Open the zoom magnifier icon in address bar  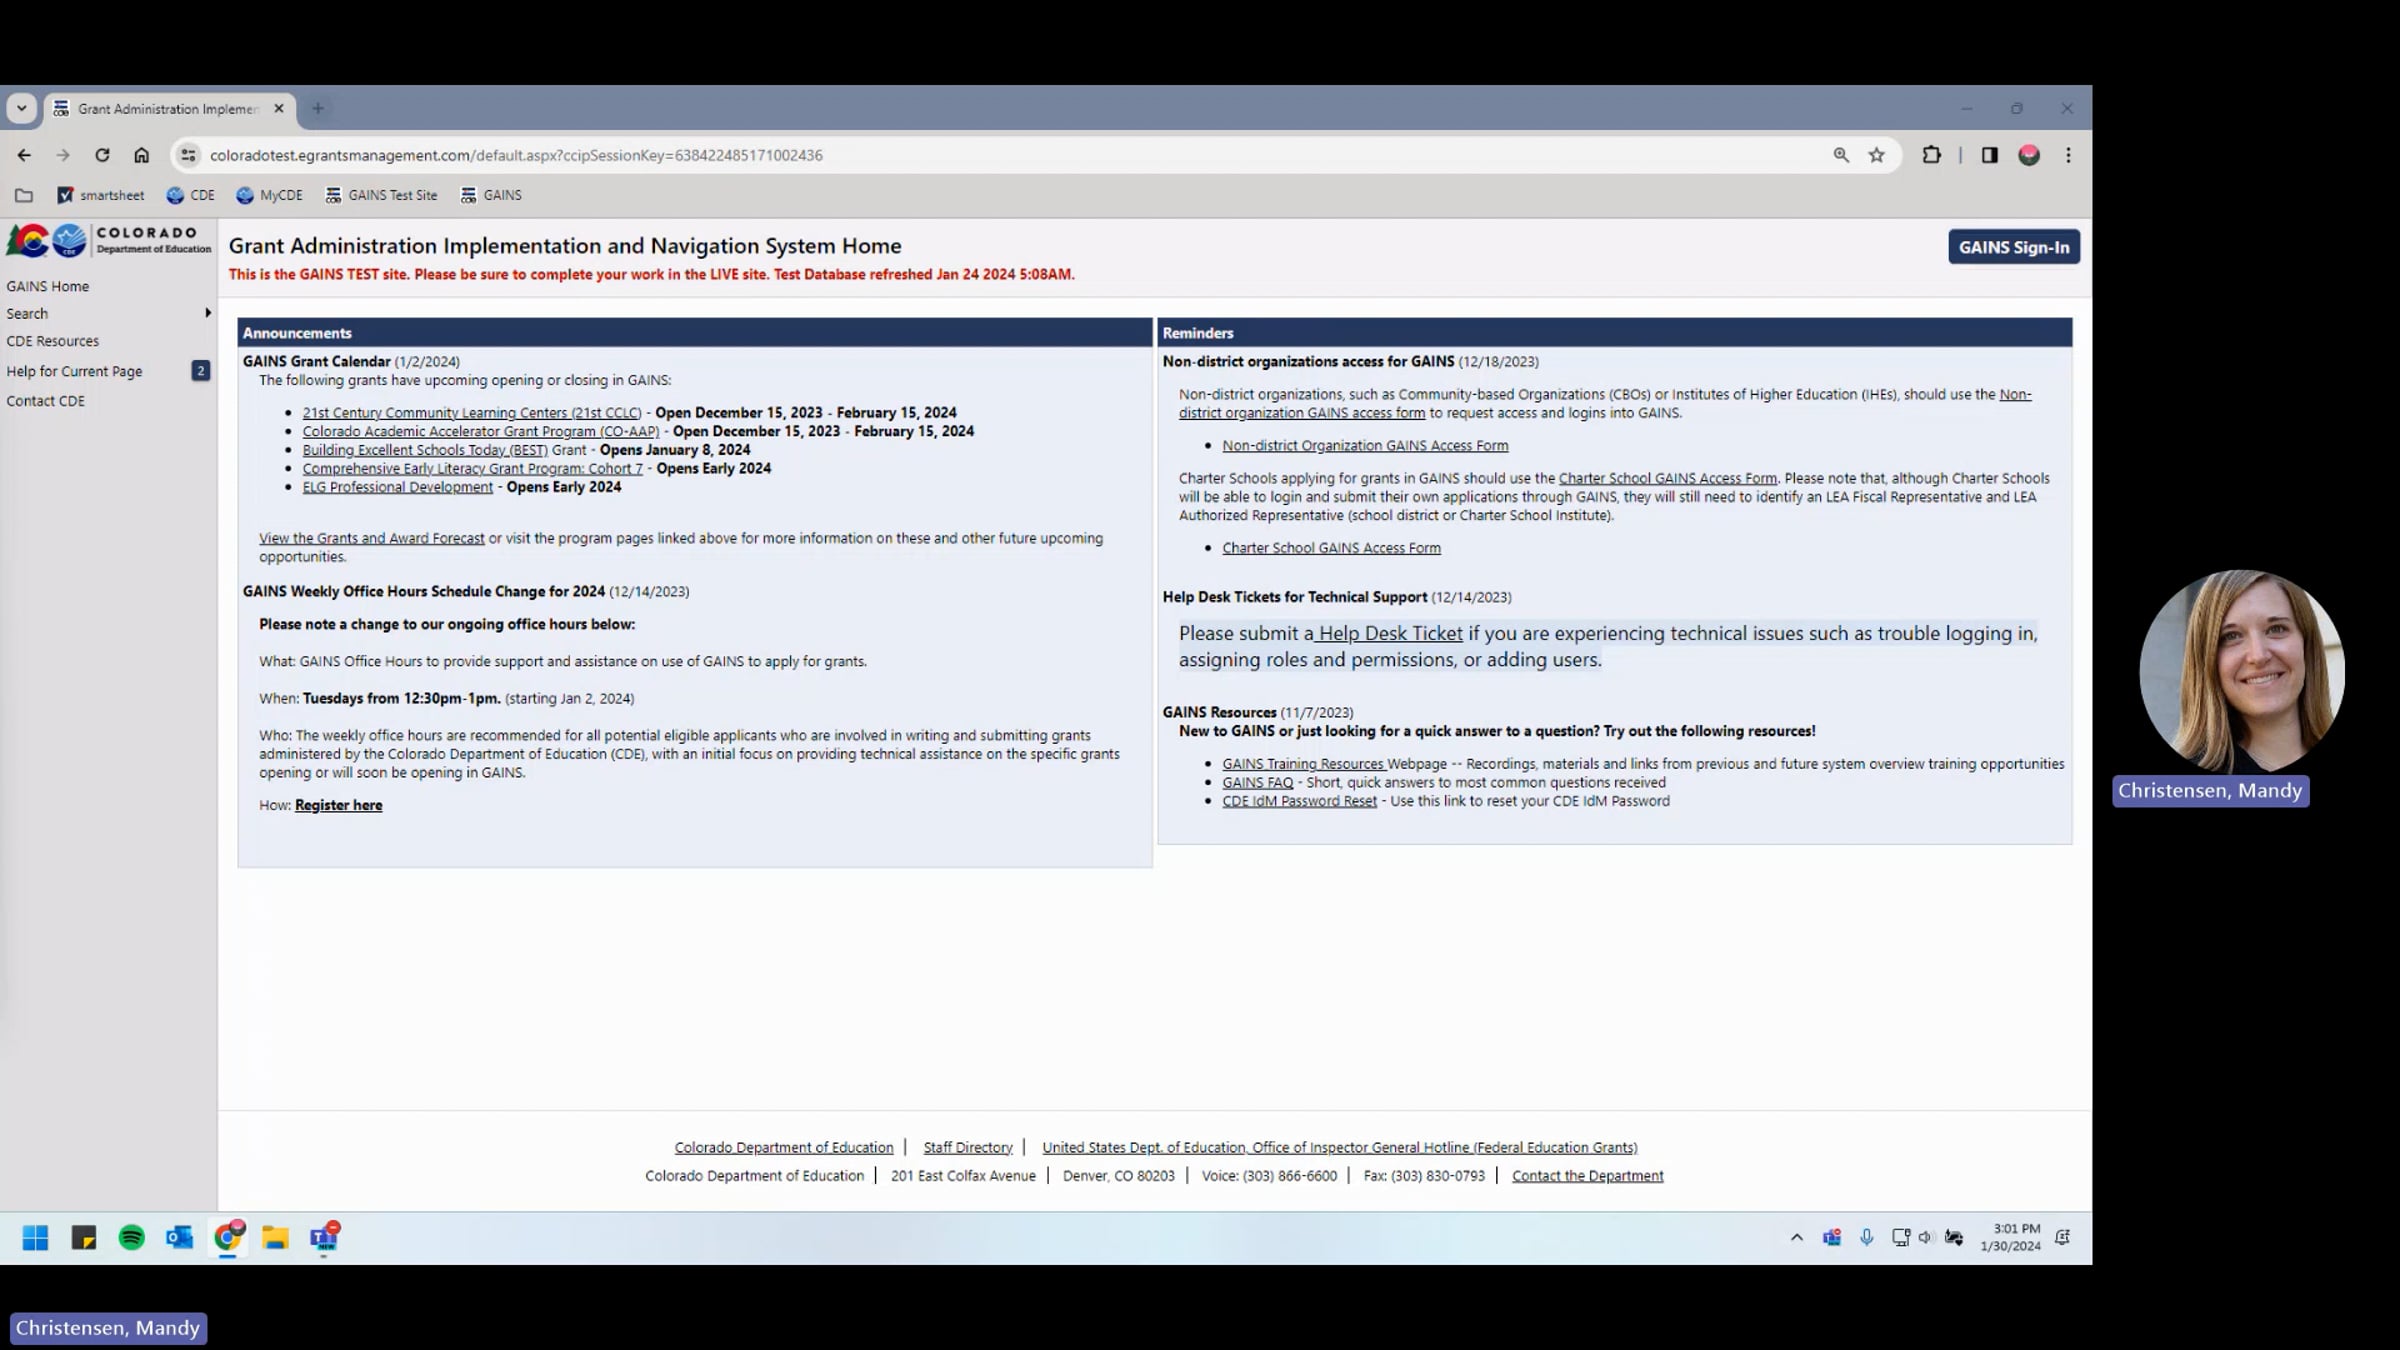[x=1841, y=155]
